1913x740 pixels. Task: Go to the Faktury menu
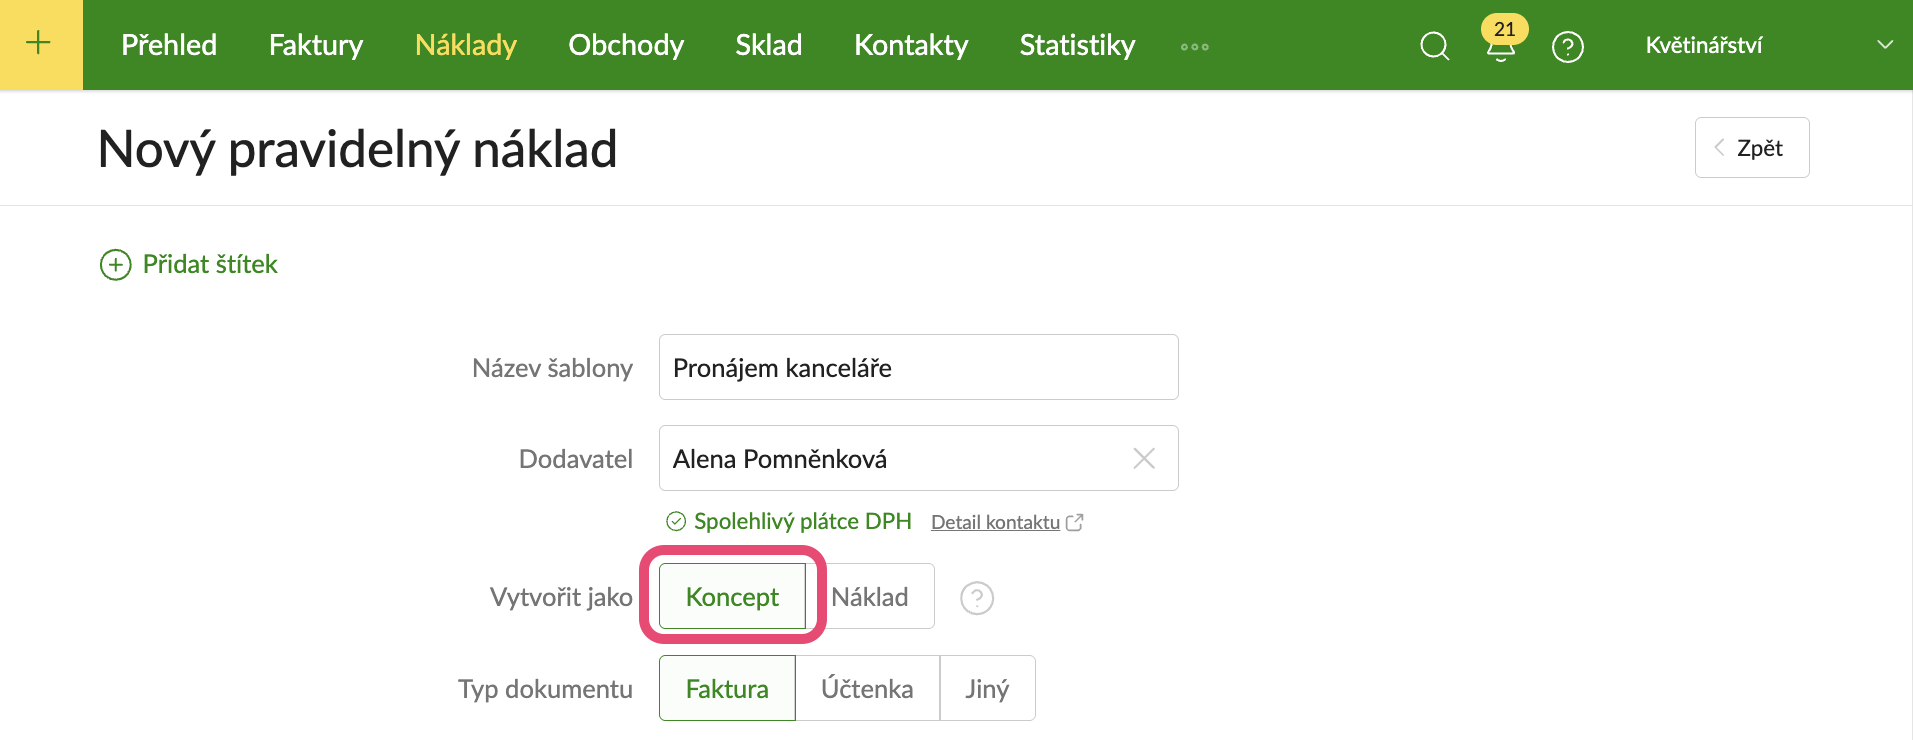point(316,45)
